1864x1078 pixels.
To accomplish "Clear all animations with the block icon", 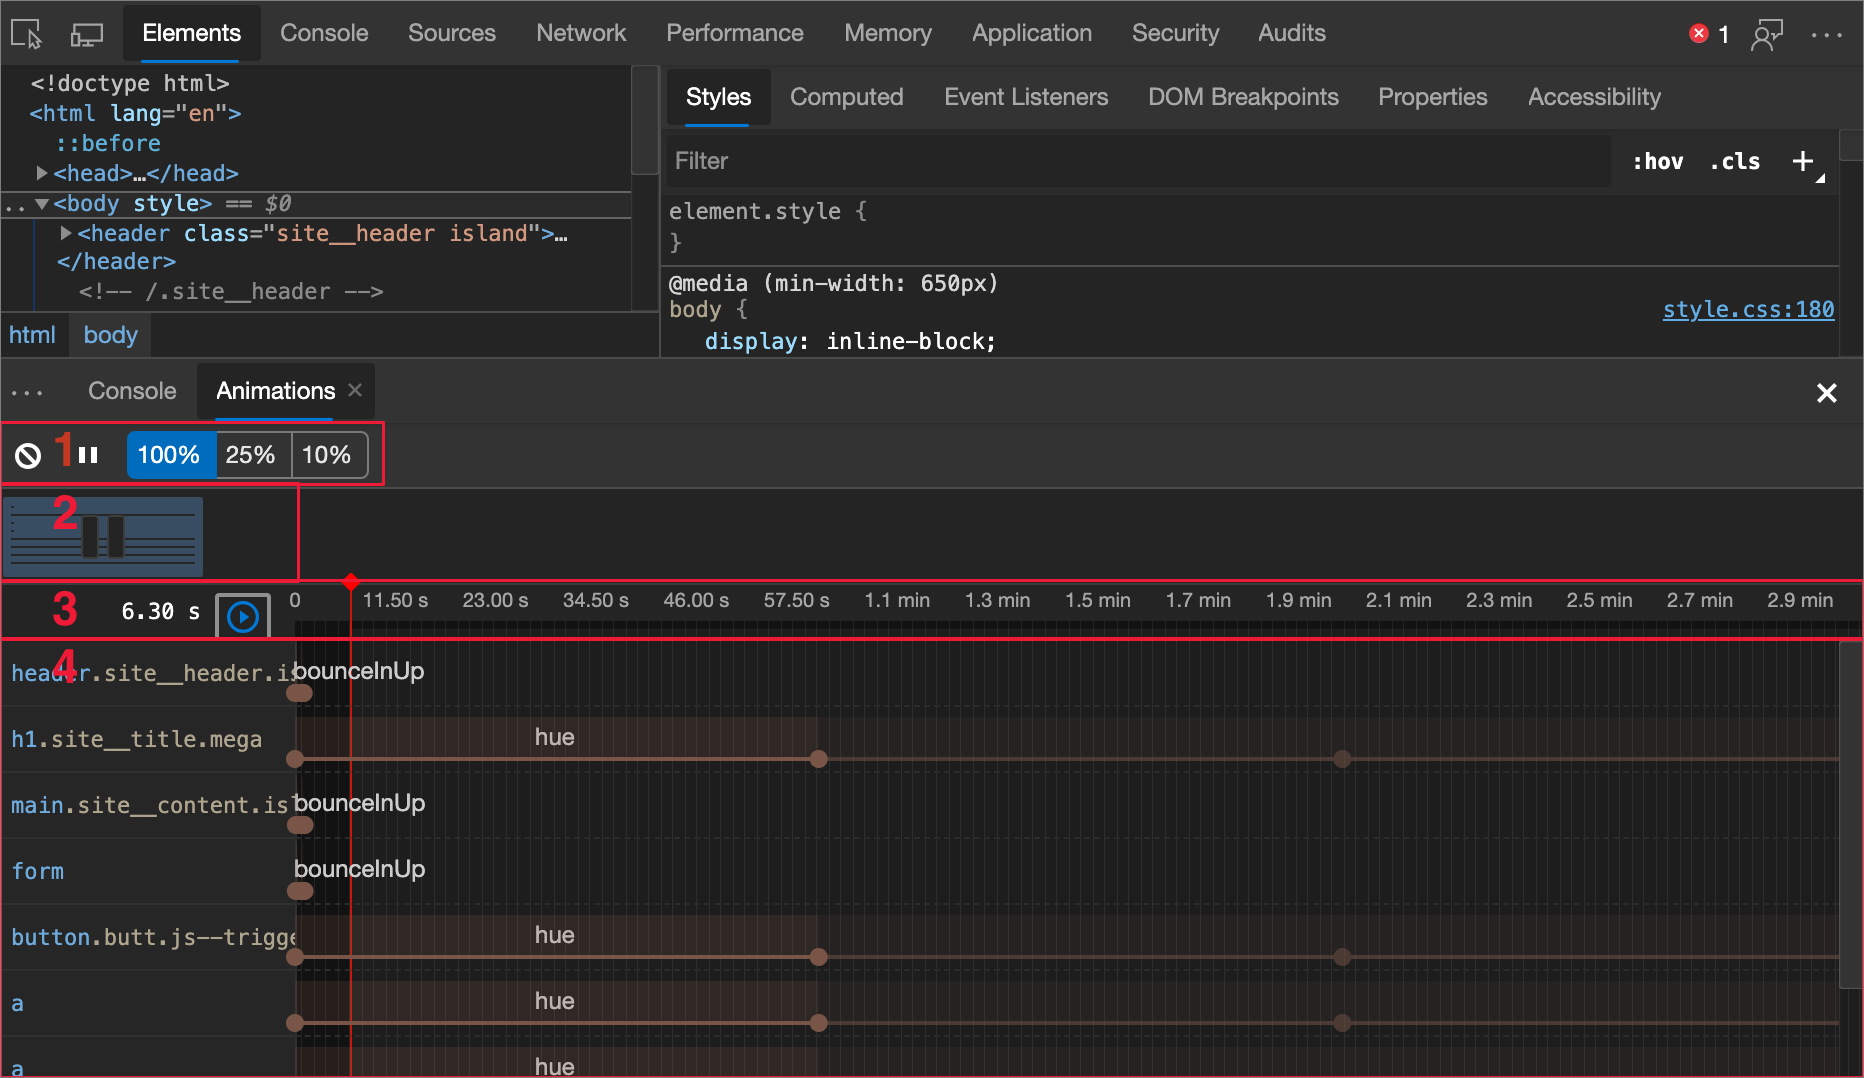I will pos(28,454).
